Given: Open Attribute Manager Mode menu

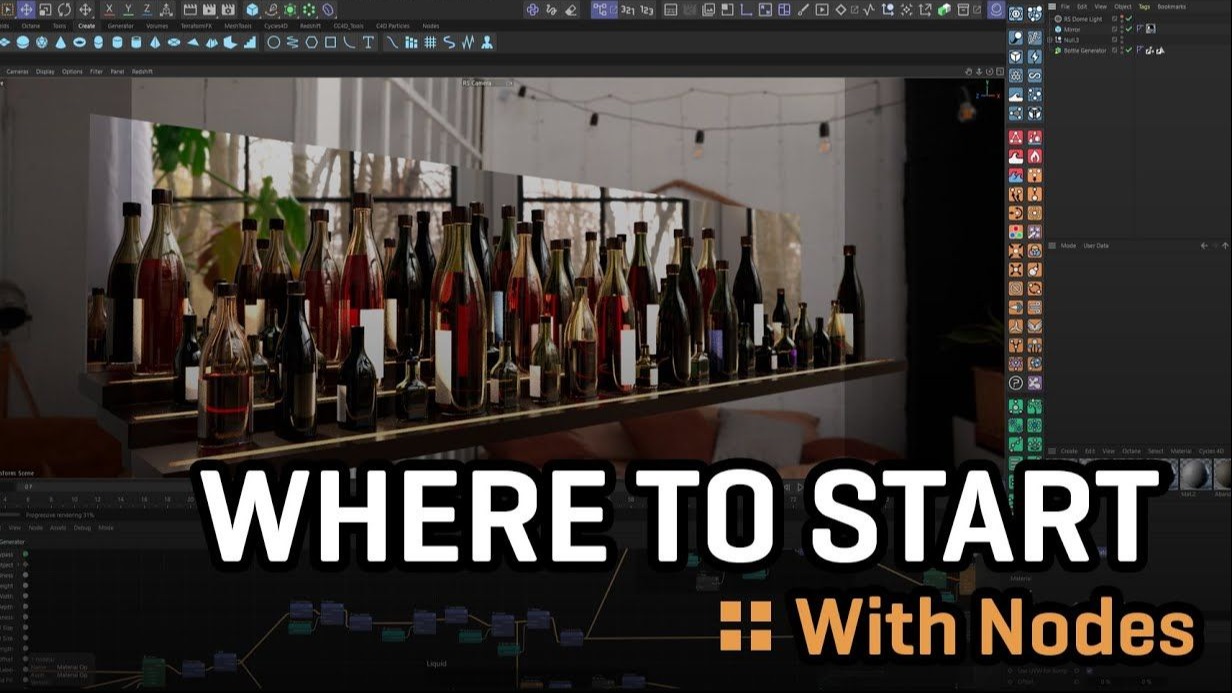Looking at the screenshot, I should [1068, 246].
